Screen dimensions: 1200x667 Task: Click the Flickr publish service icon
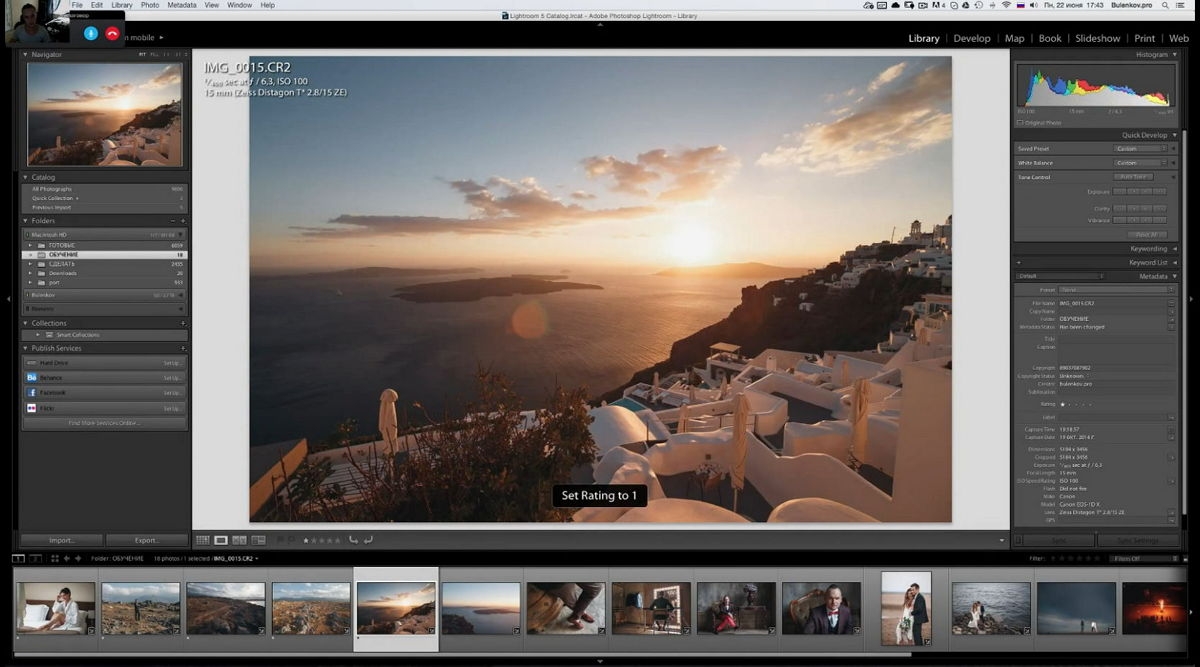[x=32, y=408]
